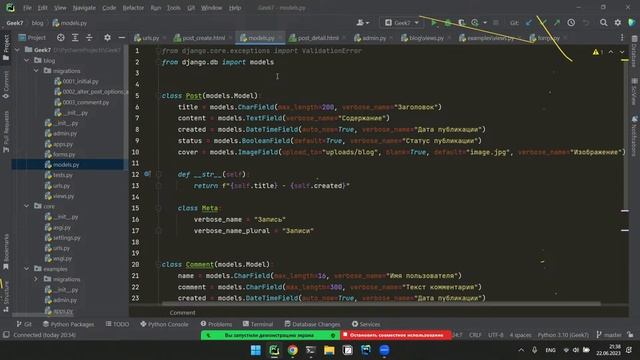Open the Problems tool window

[x=216, y=324]
